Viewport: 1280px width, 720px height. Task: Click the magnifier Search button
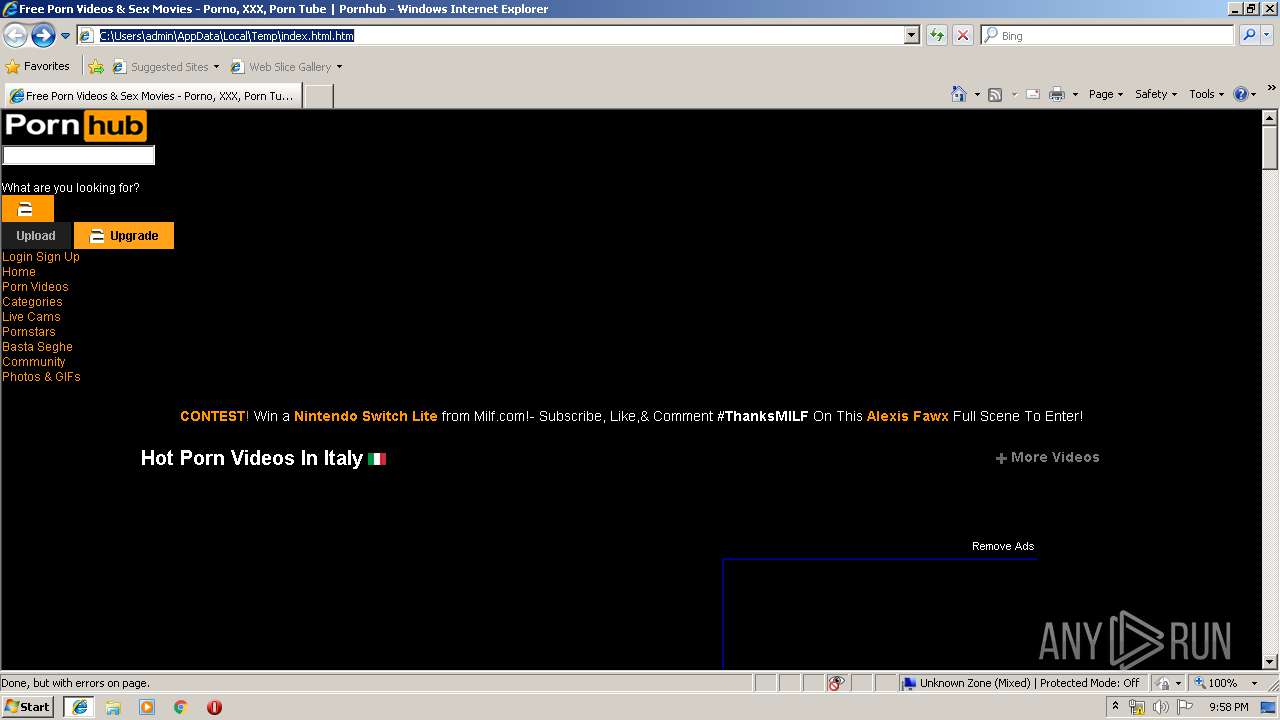[1248, 36]
